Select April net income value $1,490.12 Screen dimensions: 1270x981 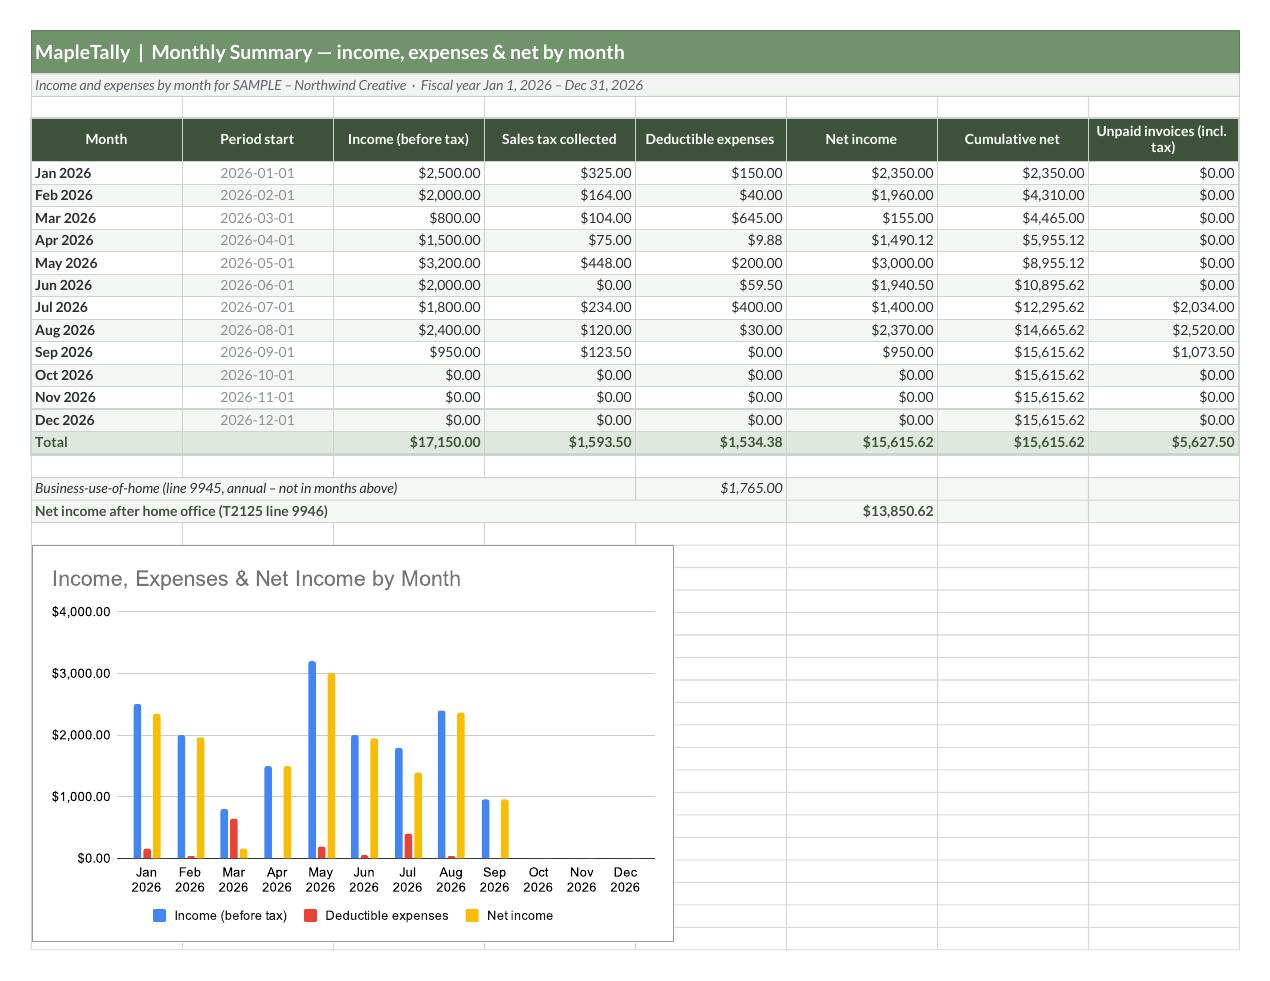coord(862,240)
